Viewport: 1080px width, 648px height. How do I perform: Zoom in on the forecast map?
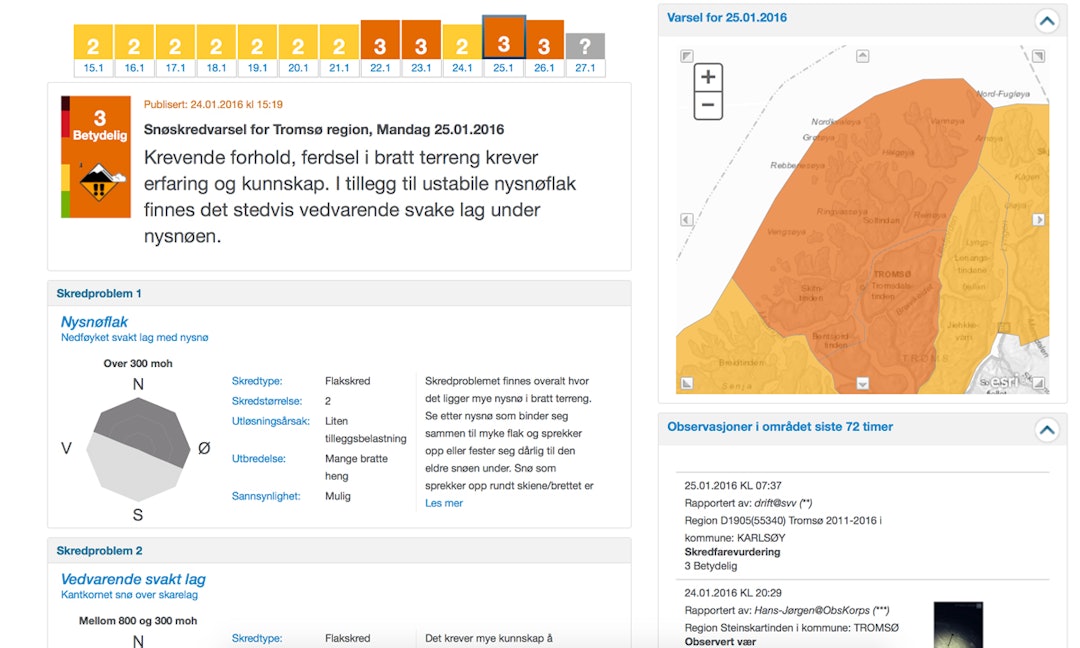tap(707, 76)
